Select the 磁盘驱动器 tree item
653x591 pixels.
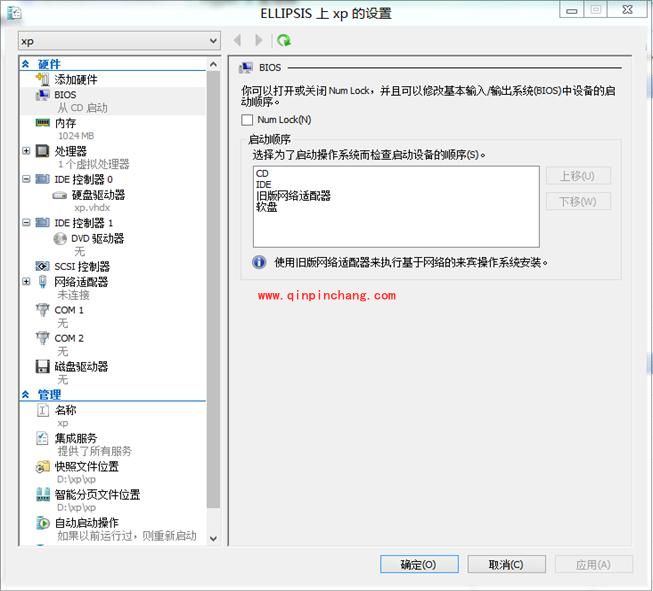click(81, 367)
